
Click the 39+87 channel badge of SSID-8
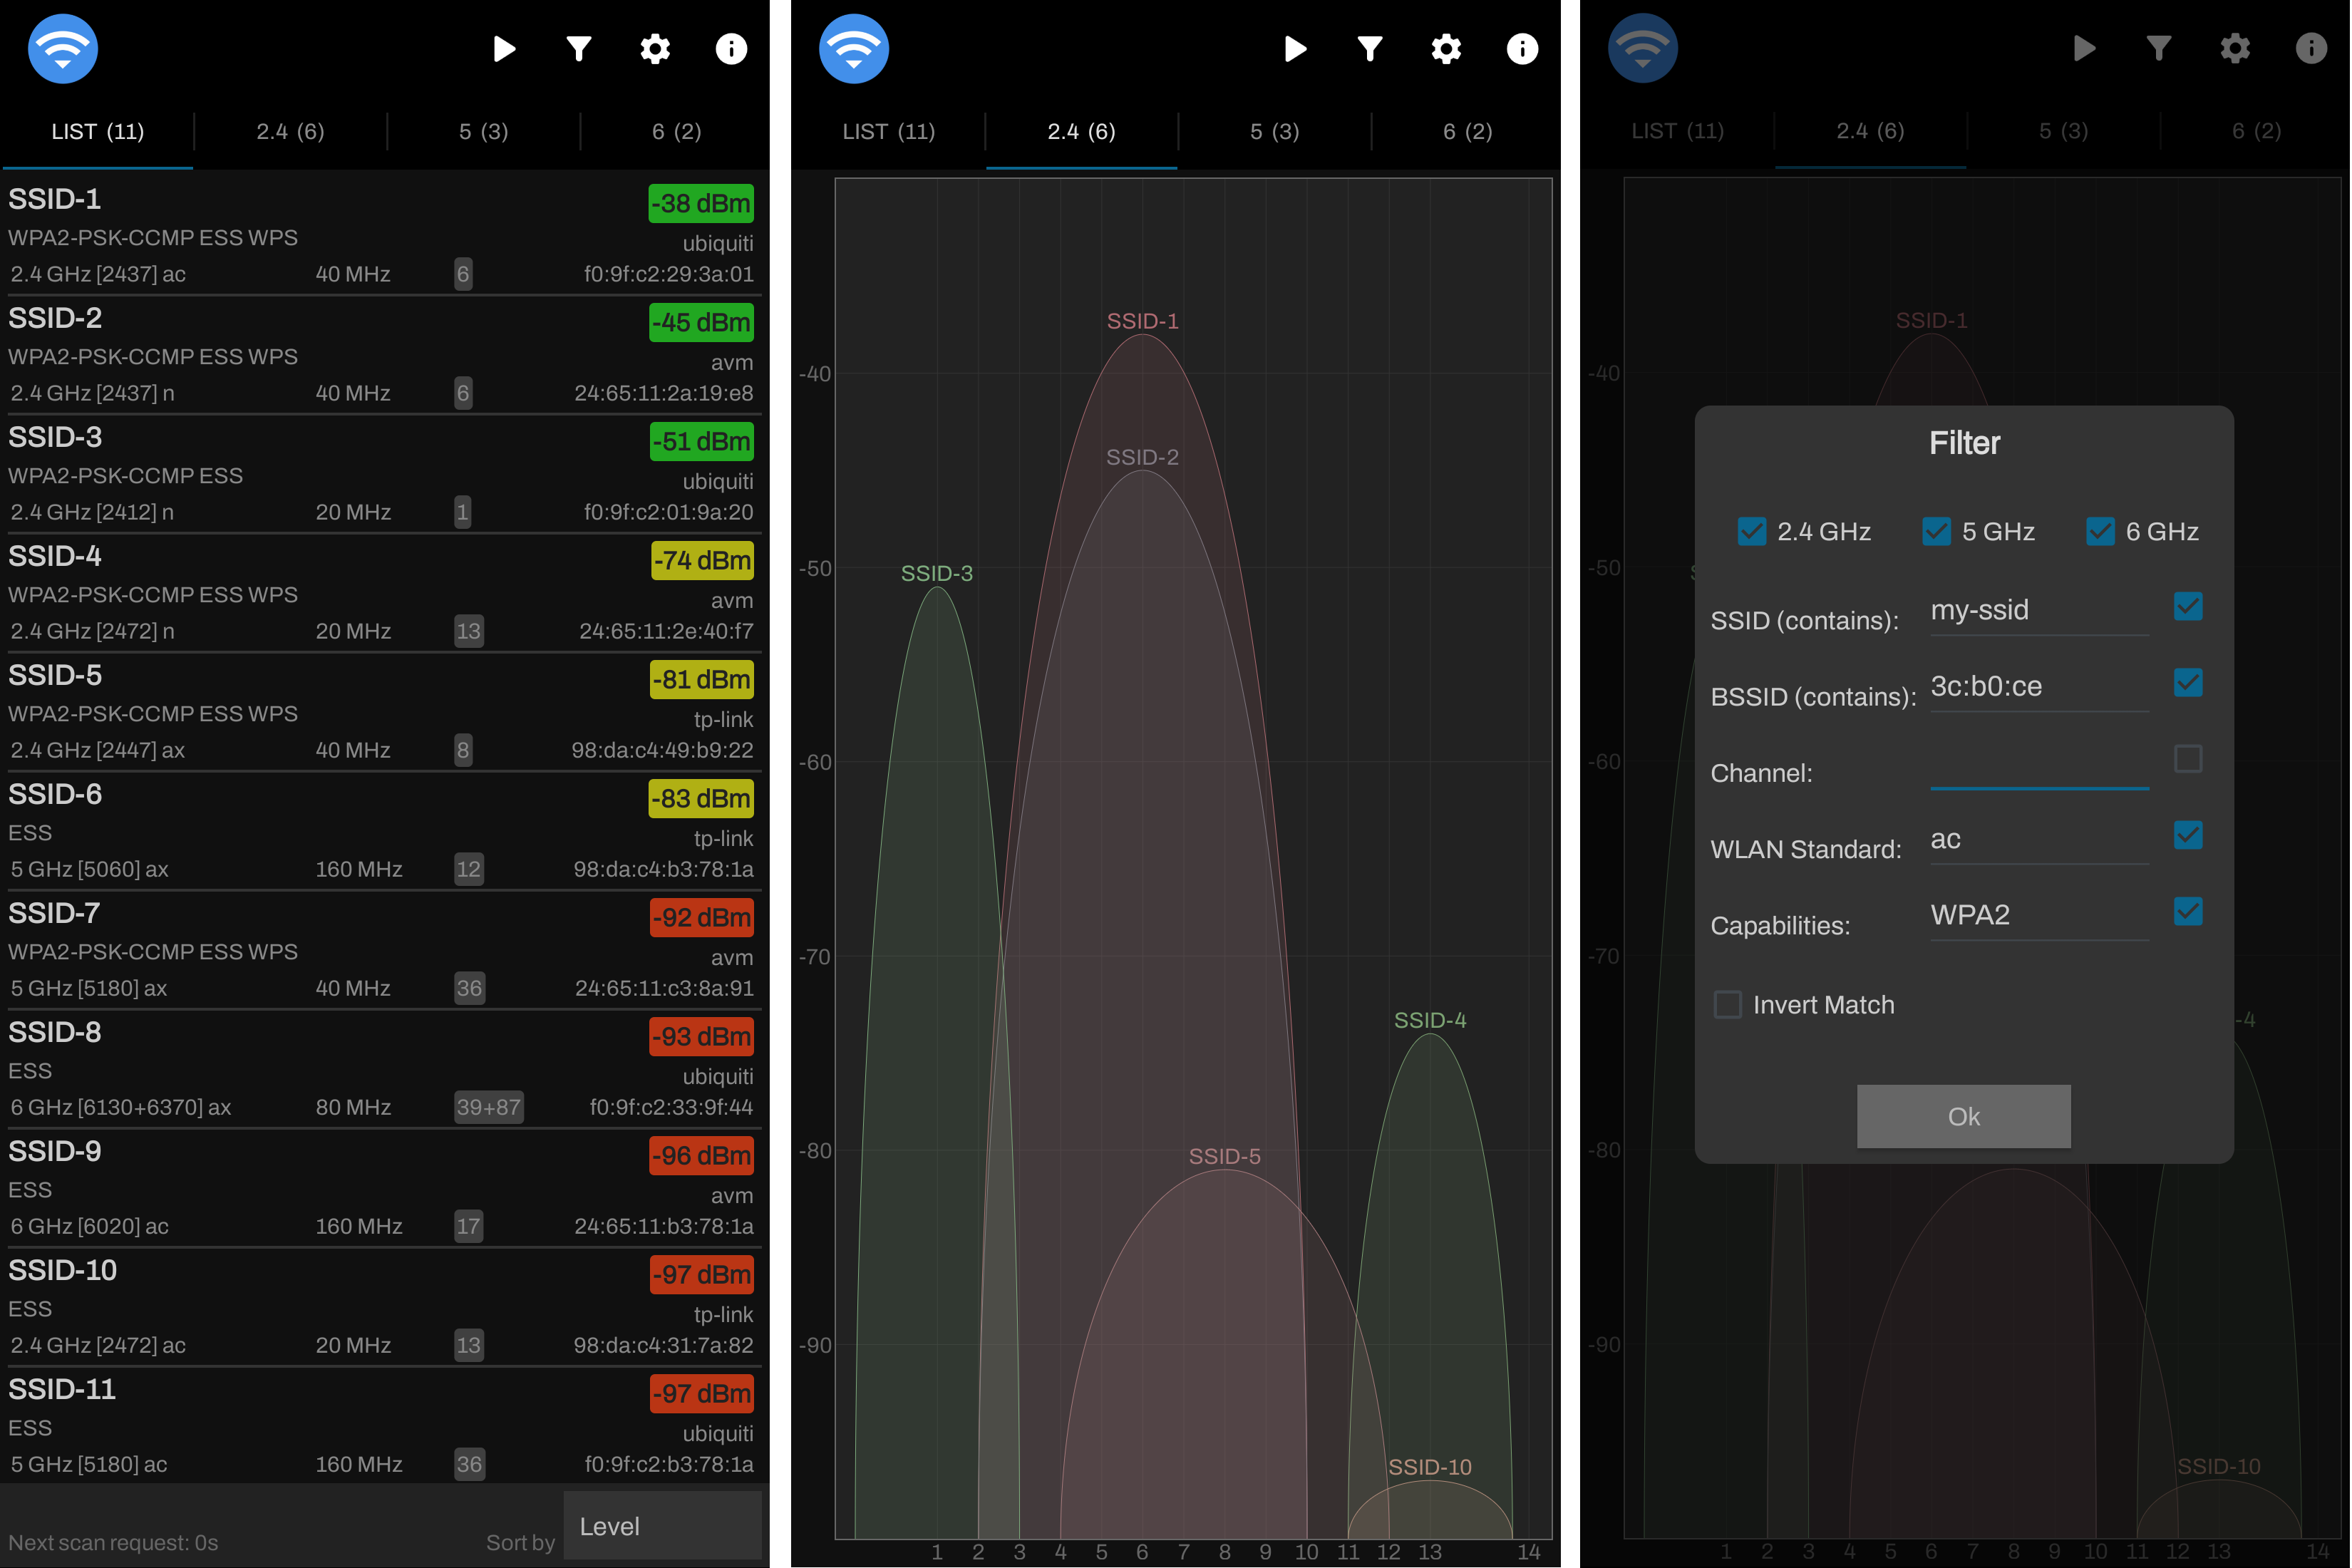(x=488, y=1107)
